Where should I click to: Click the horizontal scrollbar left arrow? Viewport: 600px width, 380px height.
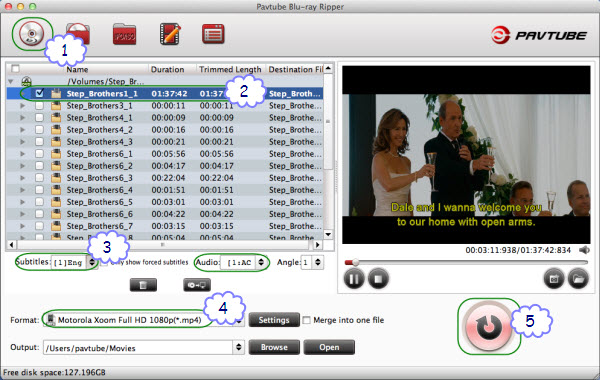point(11,245)
